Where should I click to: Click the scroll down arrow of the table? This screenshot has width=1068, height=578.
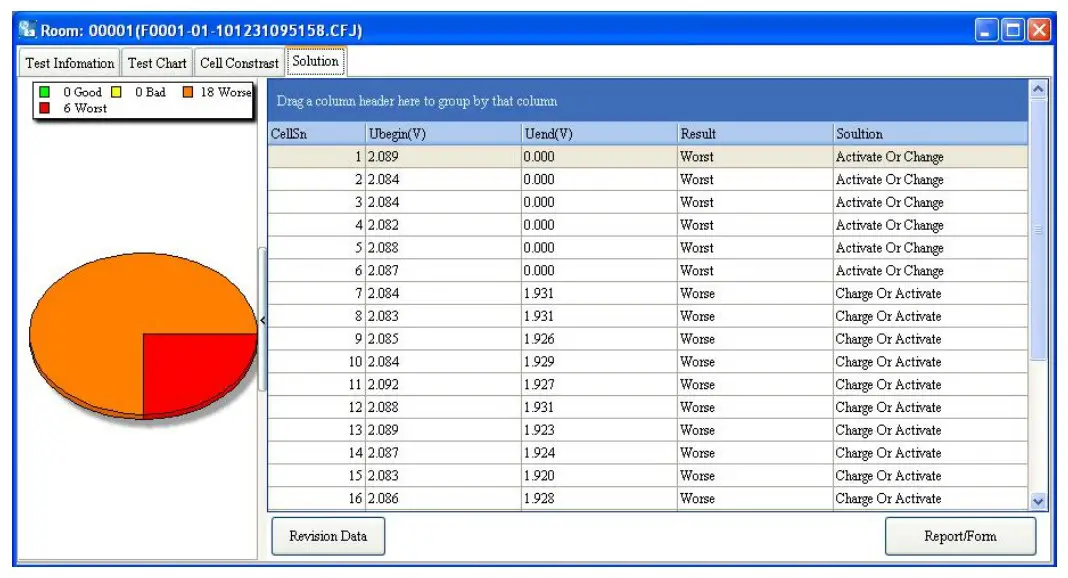pyautogui.click(x=1038, y=502)
